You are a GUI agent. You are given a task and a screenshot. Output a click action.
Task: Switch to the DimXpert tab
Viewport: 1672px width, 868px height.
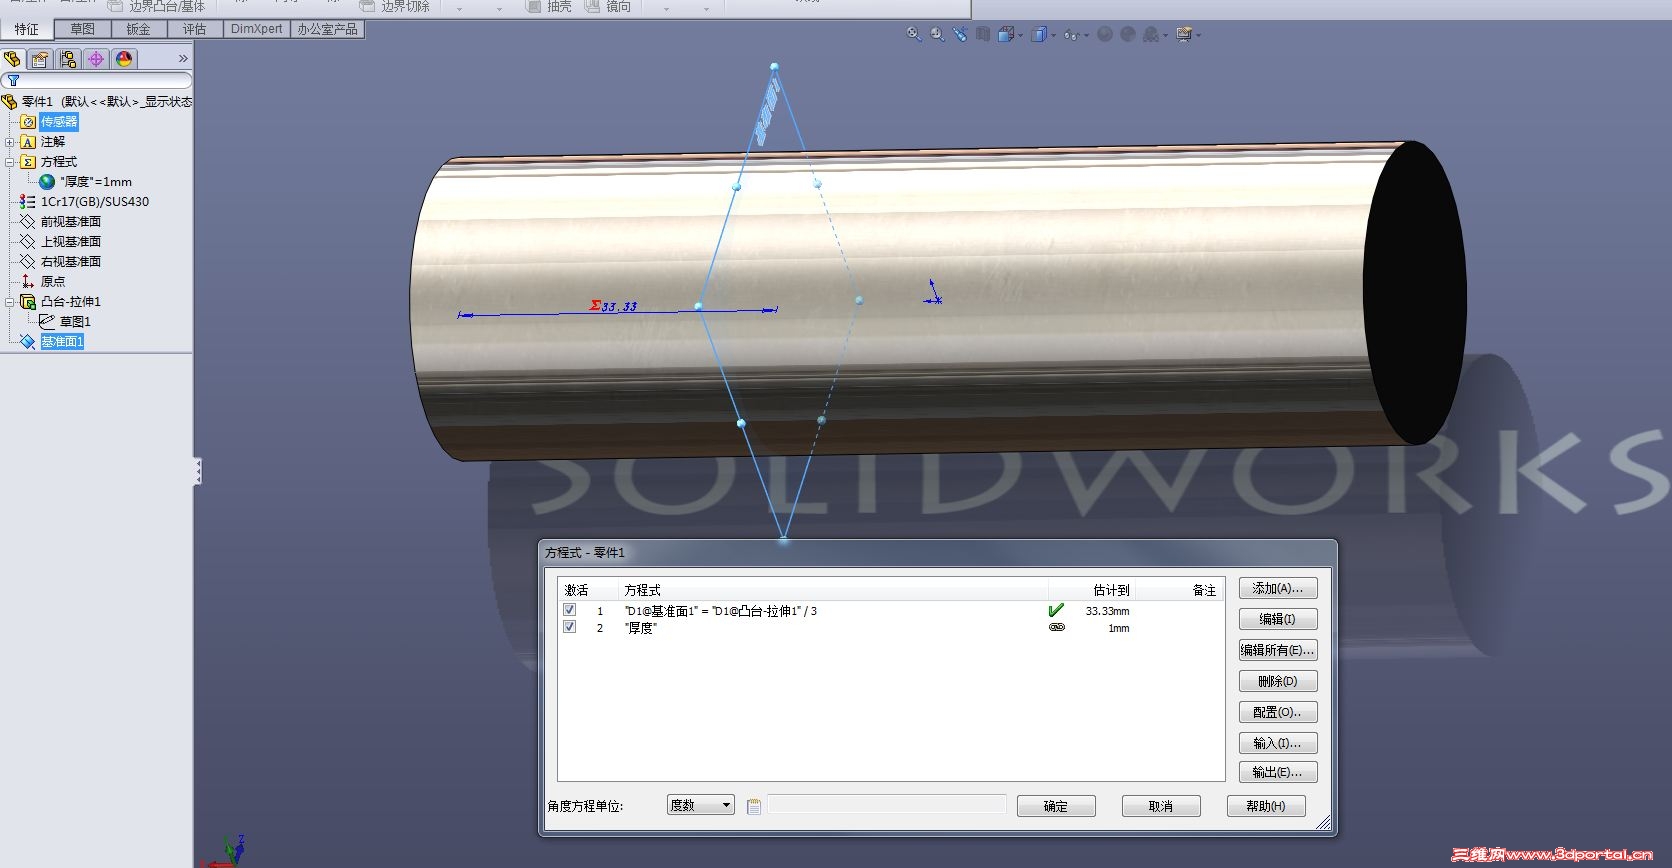click(x=257, y=29)
